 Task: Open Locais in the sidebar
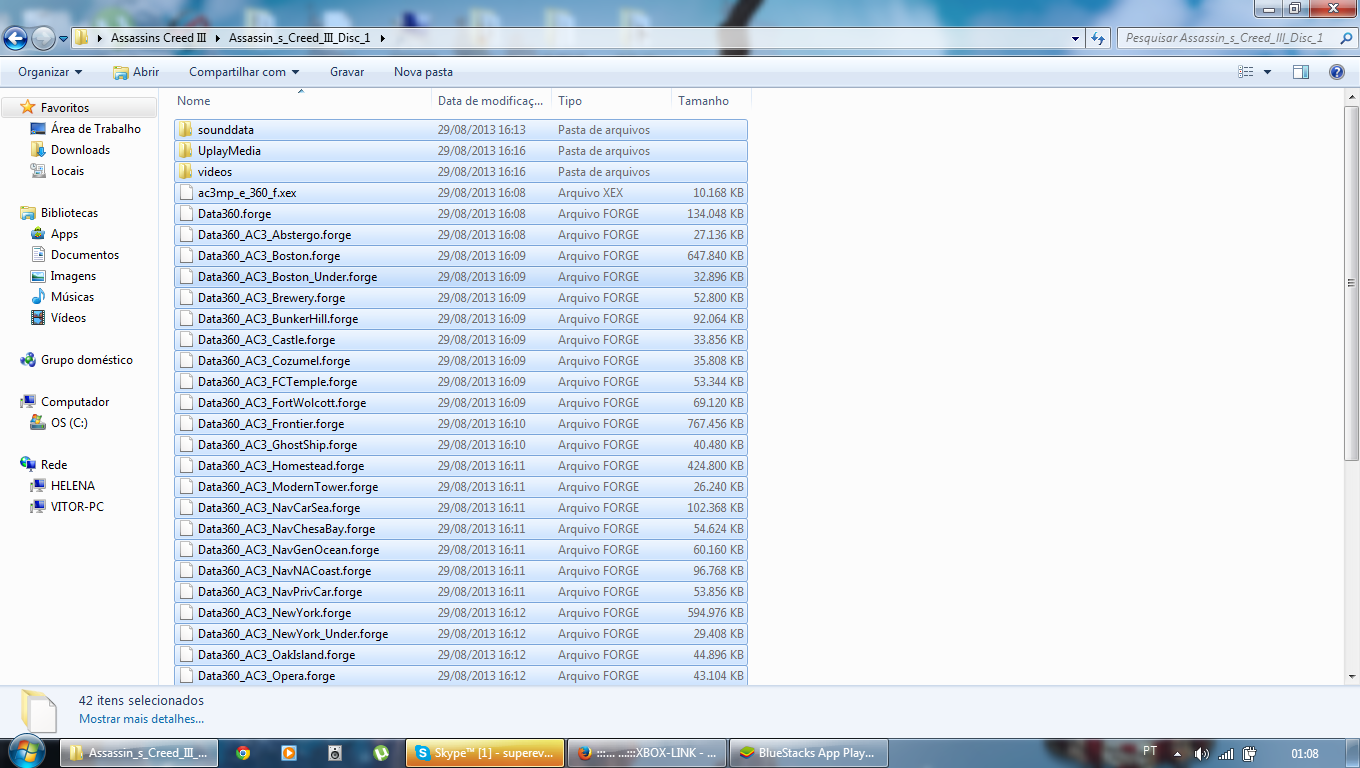coord(67,171)
